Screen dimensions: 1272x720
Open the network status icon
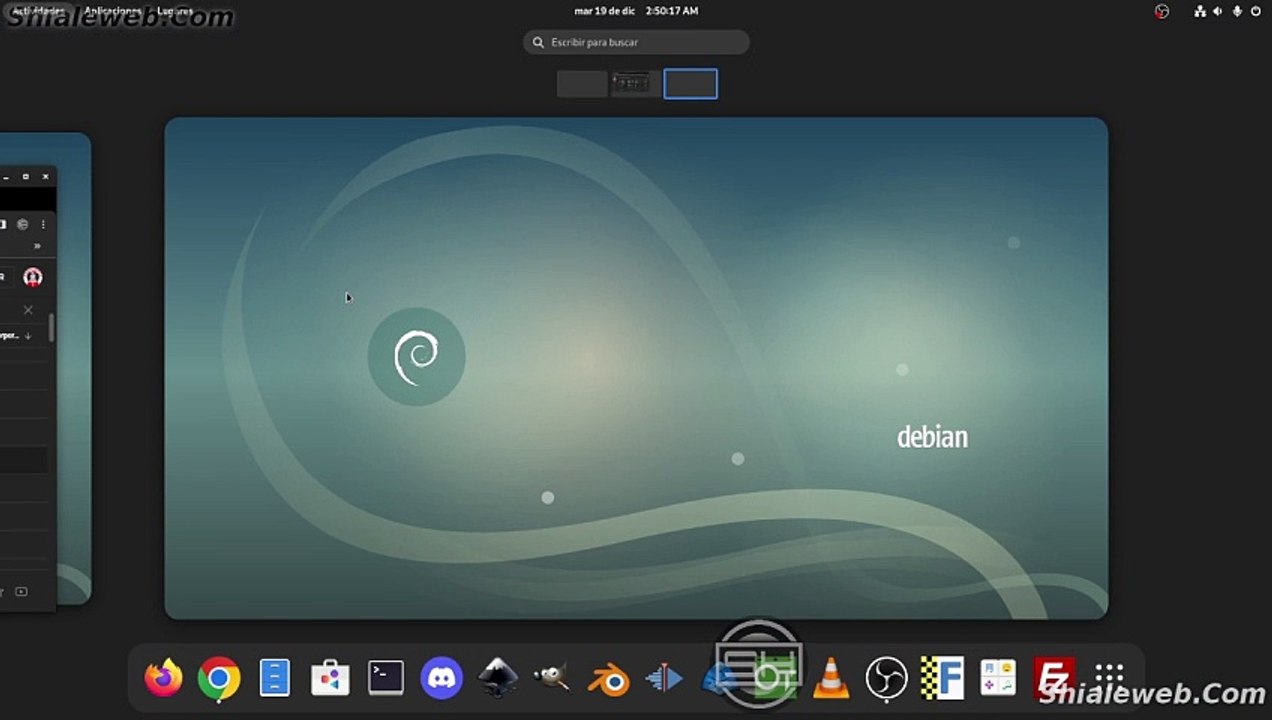1200,11
